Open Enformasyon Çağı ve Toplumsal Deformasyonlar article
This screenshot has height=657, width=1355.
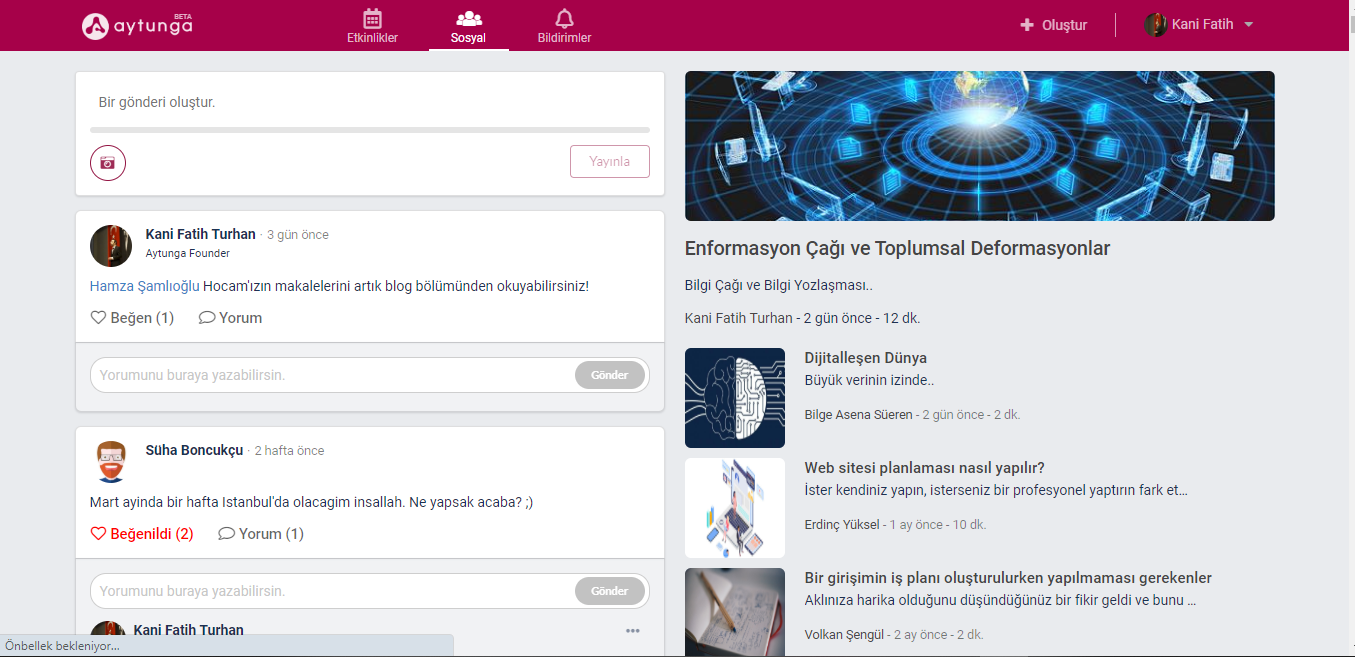point(897,249)
